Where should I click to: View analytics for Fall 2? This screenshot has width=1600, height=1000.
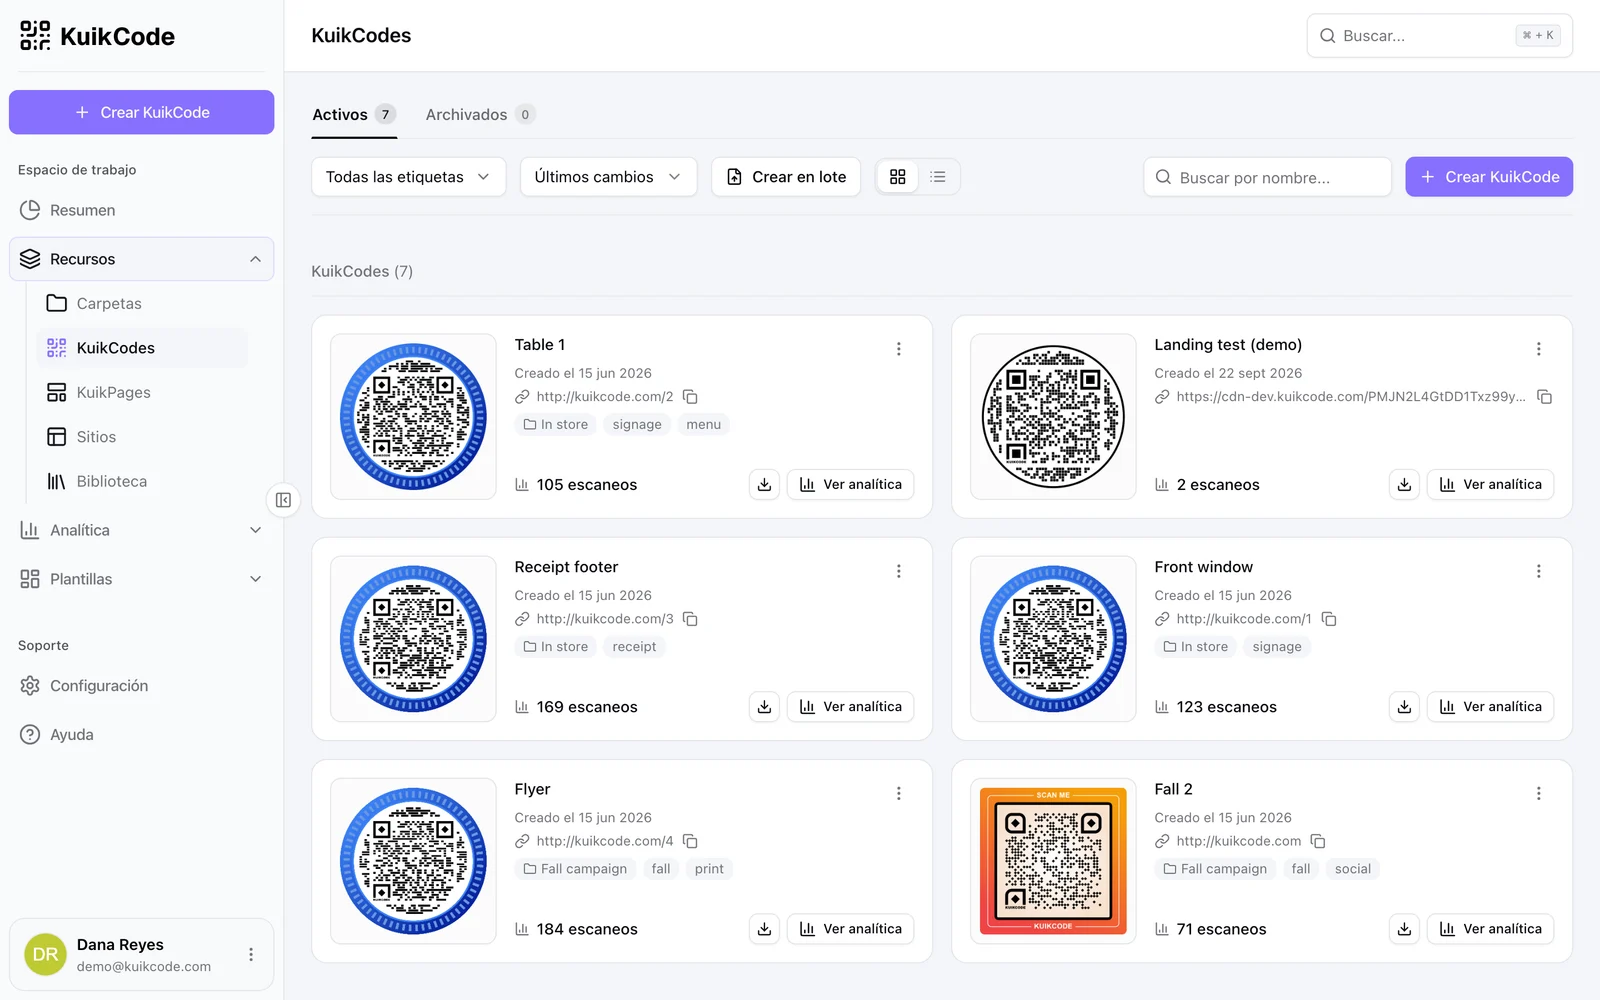click(x=1490, y=928)
